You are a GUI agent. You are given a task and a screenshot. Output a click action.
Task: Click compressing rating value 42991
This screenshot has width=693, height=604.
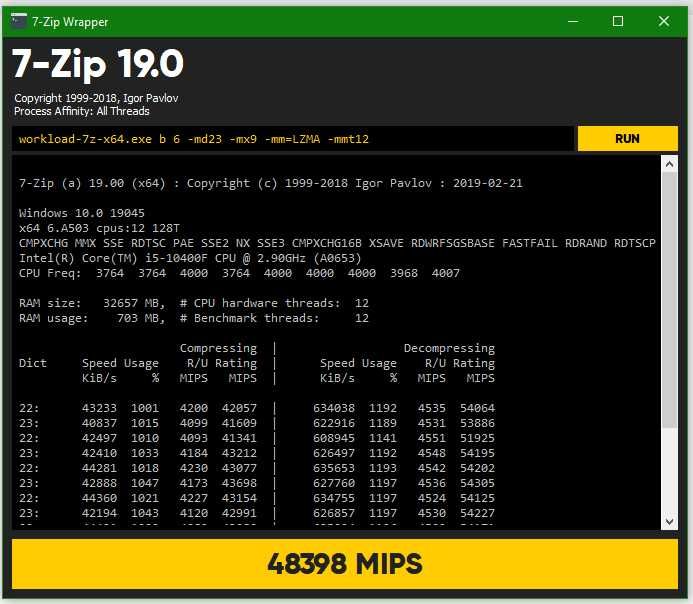tap(239, 513)
